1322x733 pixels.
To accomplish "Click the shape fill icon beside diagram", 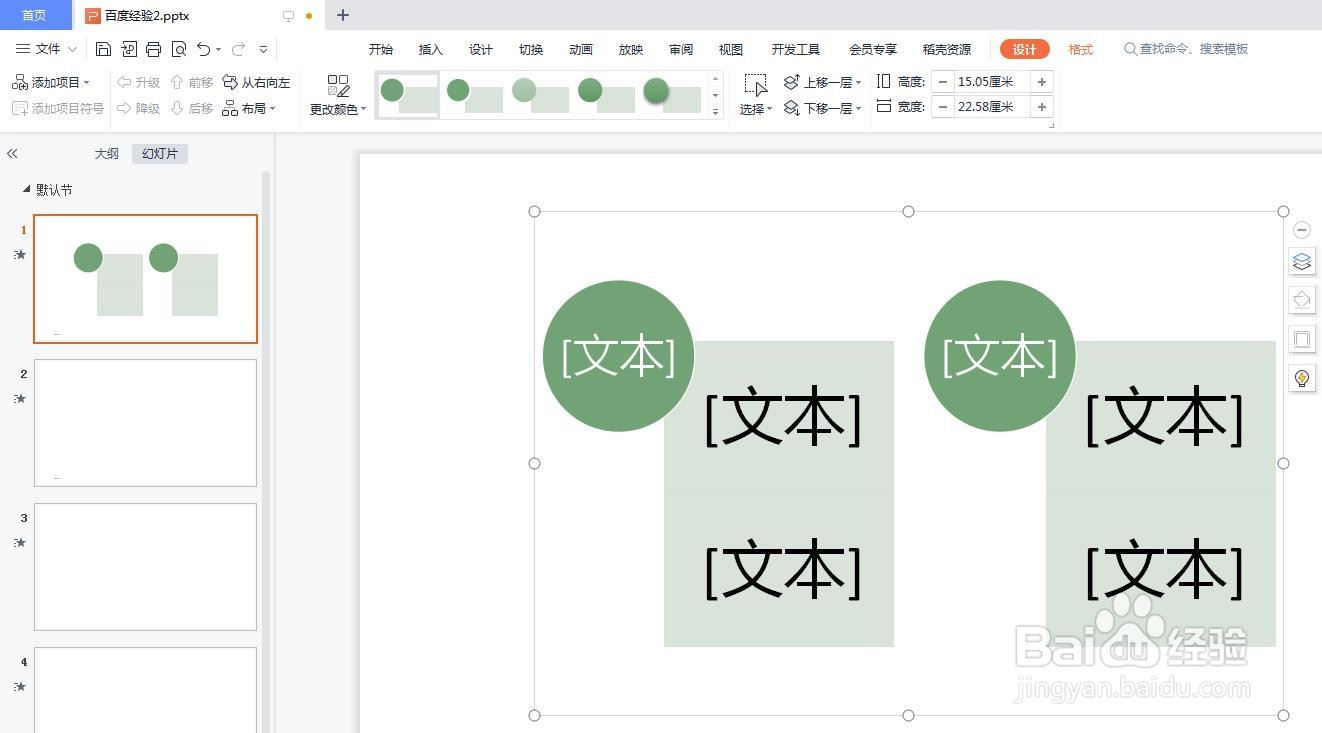I will (1301, 299).
